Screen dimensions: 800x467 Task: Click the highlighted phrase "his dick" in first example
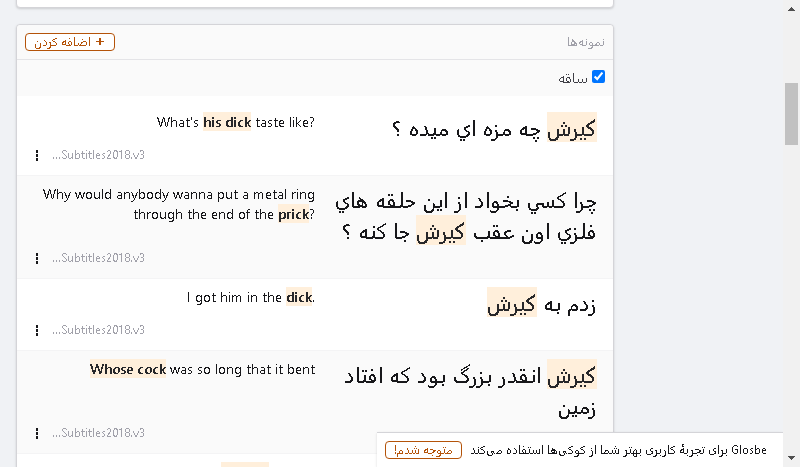click(227, 122)
